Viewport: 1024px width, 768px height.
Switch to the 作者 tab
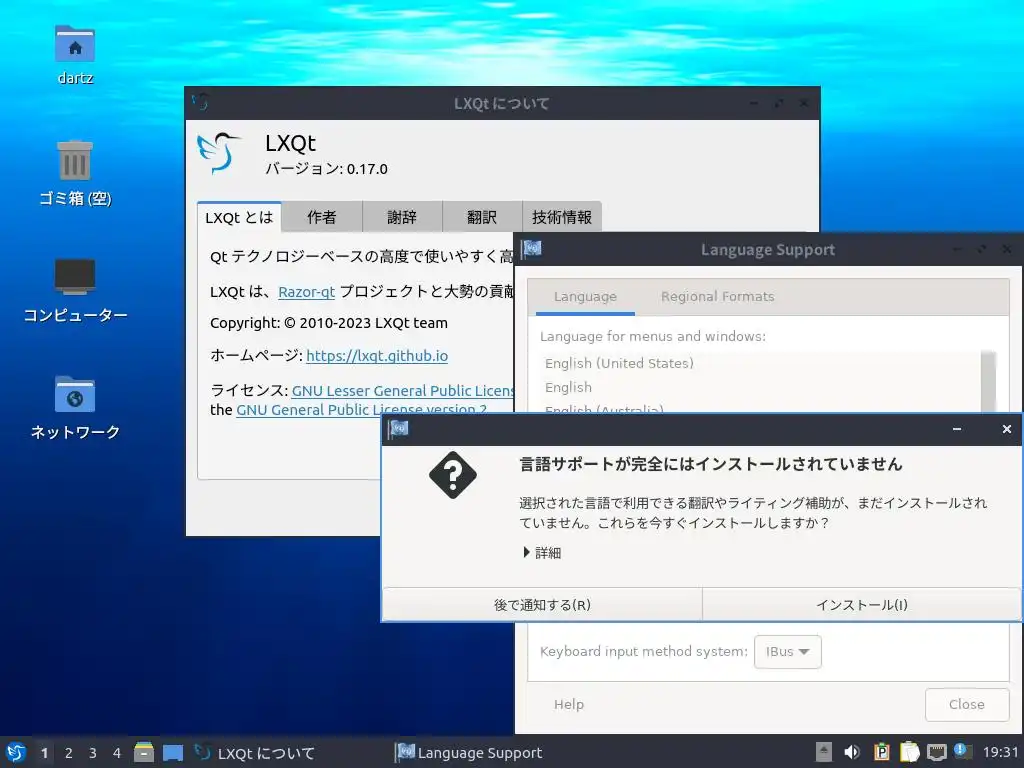point(322,217)
